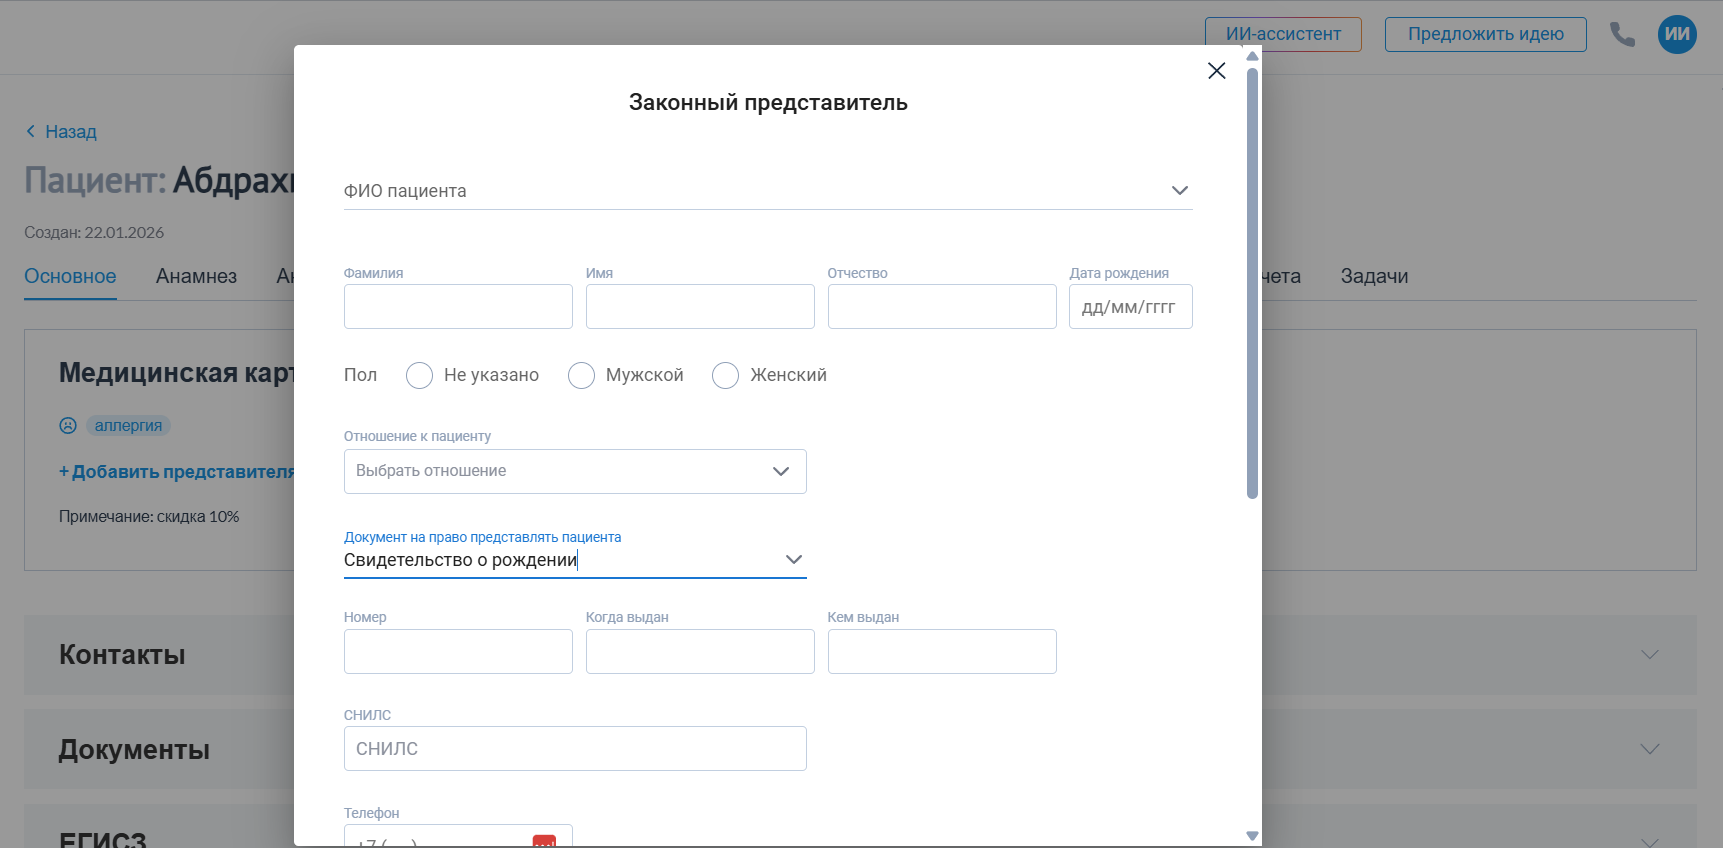Focus the Номер document field
Screen dimensions: 1723x848
(458, 651)
